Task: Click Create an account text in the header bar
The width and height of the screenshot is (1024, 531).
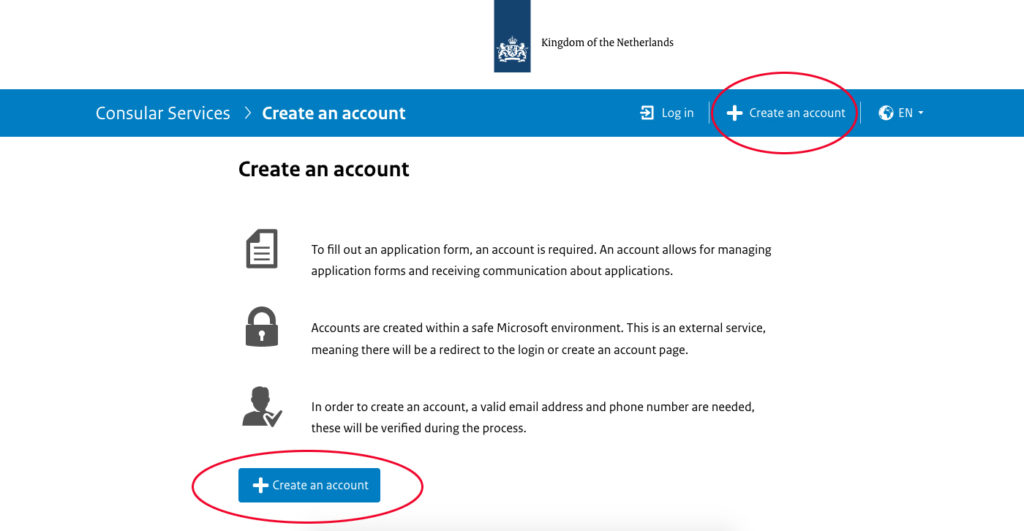Action: [x=797, y=113]
